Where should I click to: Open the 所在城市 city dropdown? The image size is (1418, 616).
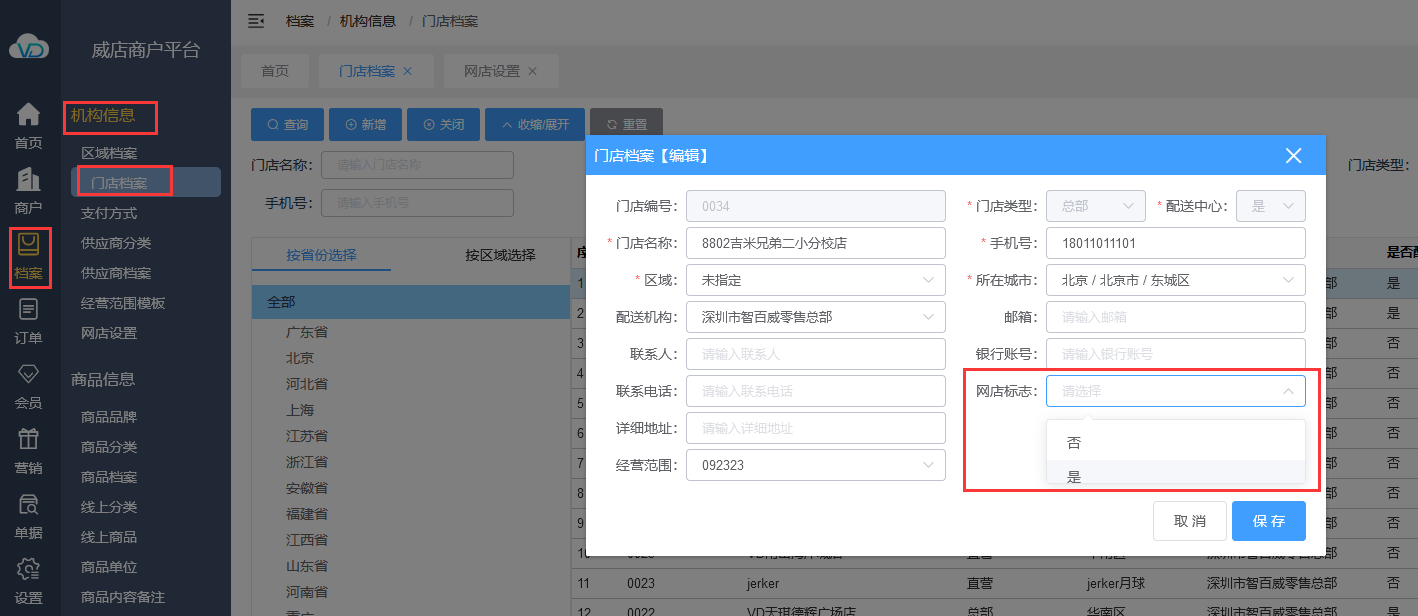pos(1175,280)
